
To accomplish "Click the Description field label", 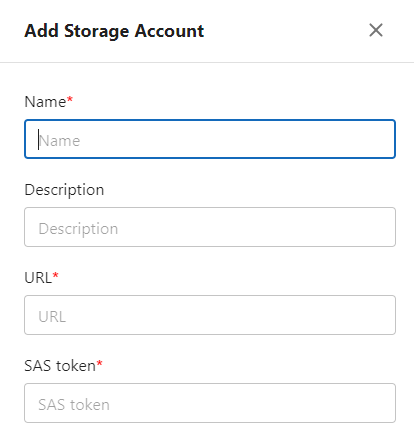I will (64, 190).
